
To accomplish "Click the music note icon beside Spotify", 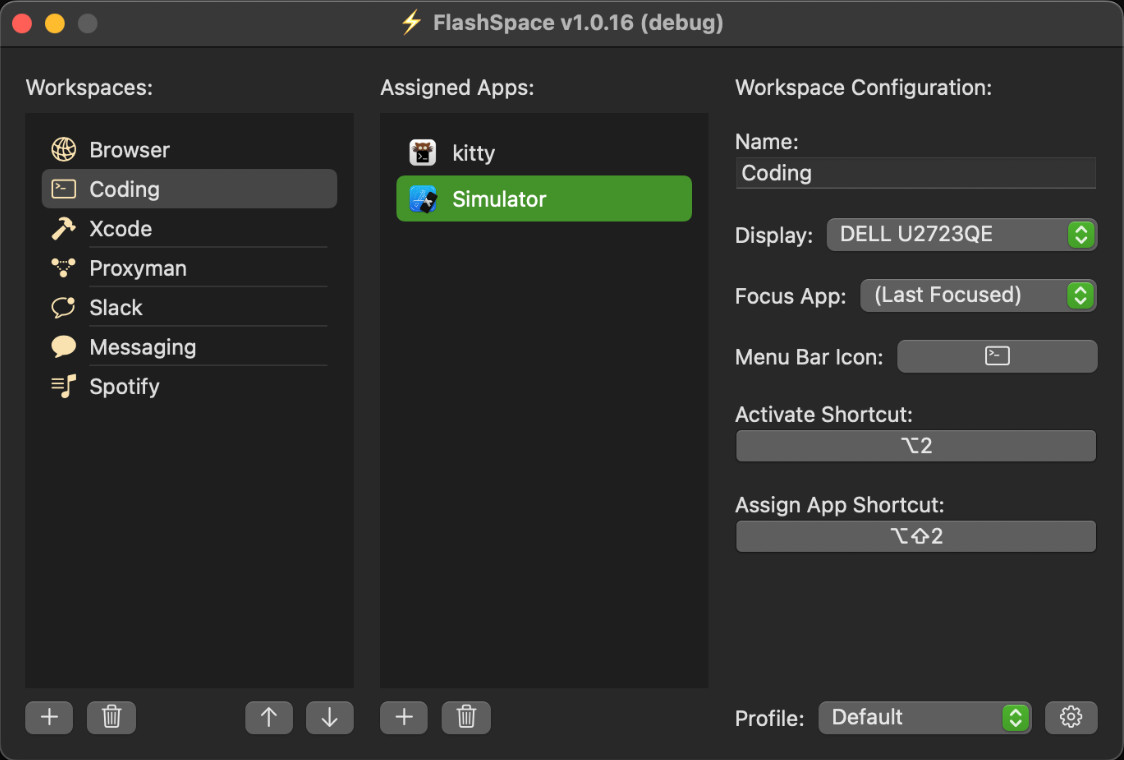I will (x=63, y=386).
